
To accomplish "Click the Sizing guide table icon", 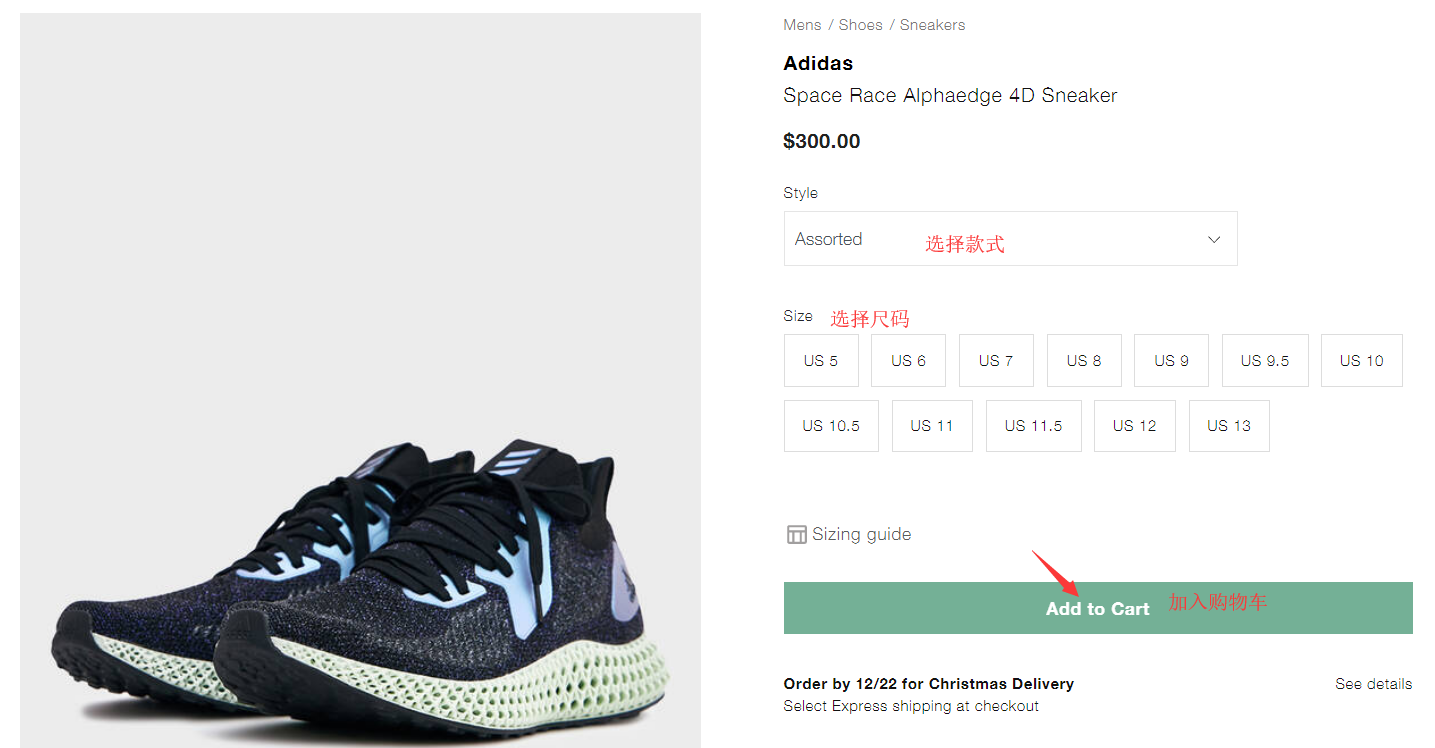I will [x=796, y=535].
